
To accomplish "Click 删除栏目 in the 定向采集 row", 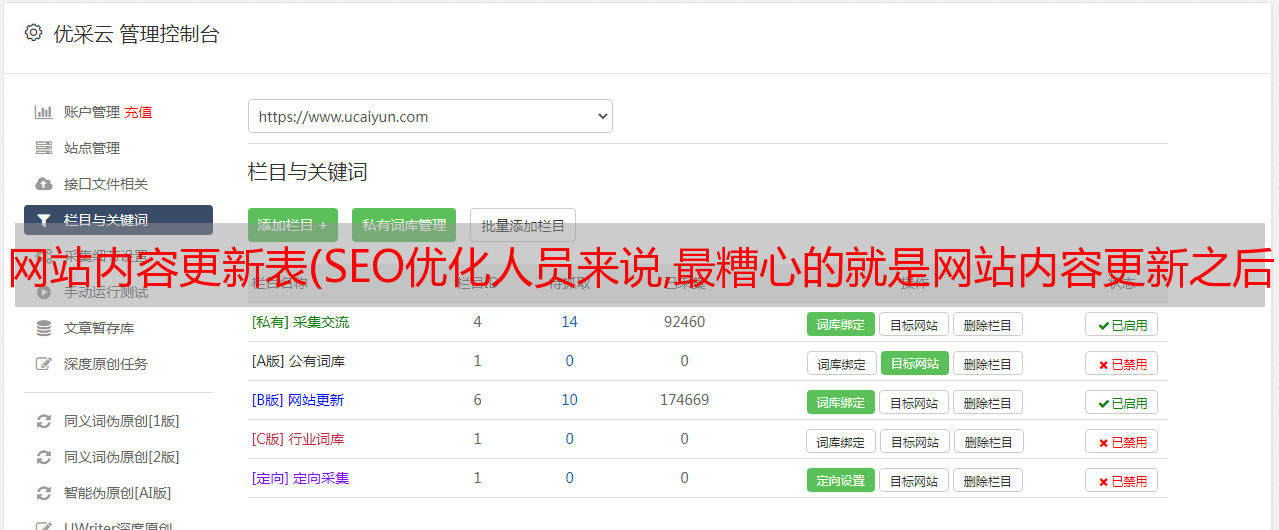I will (988, 480).
